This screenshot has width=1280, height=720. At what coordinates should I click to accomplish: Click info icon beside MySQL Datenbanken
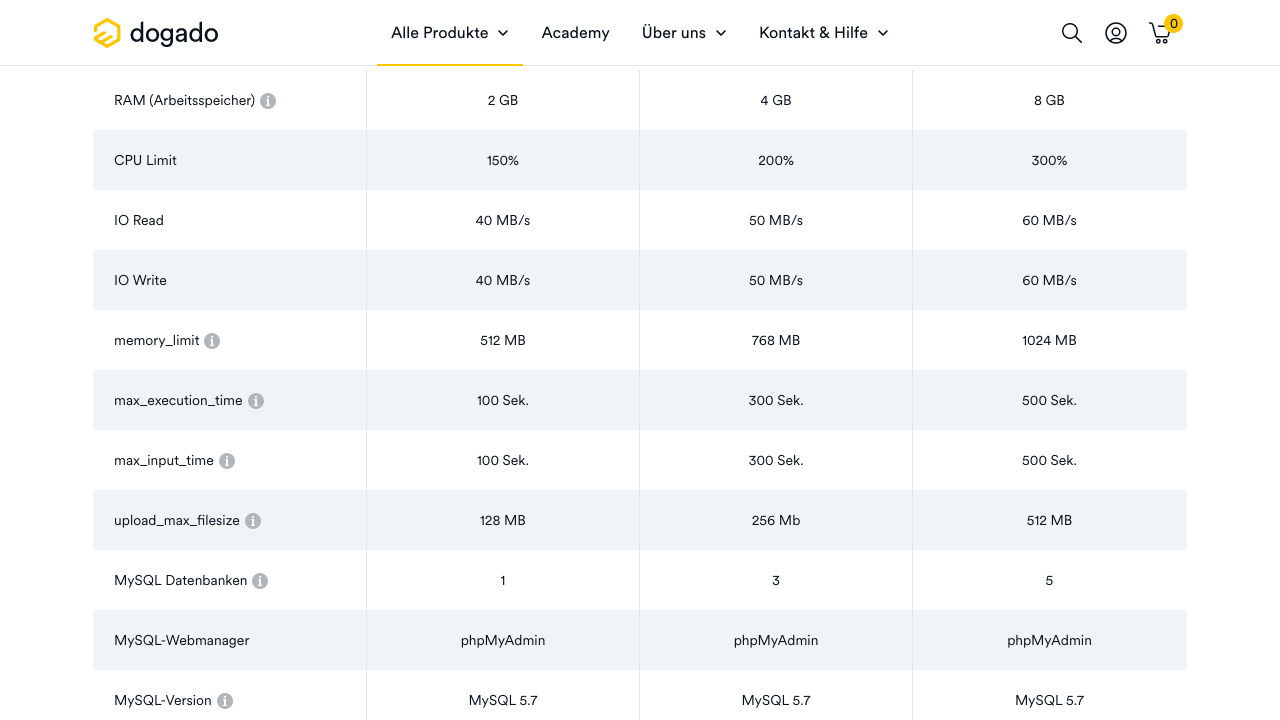pyautogui.click(x=260, y=581)
